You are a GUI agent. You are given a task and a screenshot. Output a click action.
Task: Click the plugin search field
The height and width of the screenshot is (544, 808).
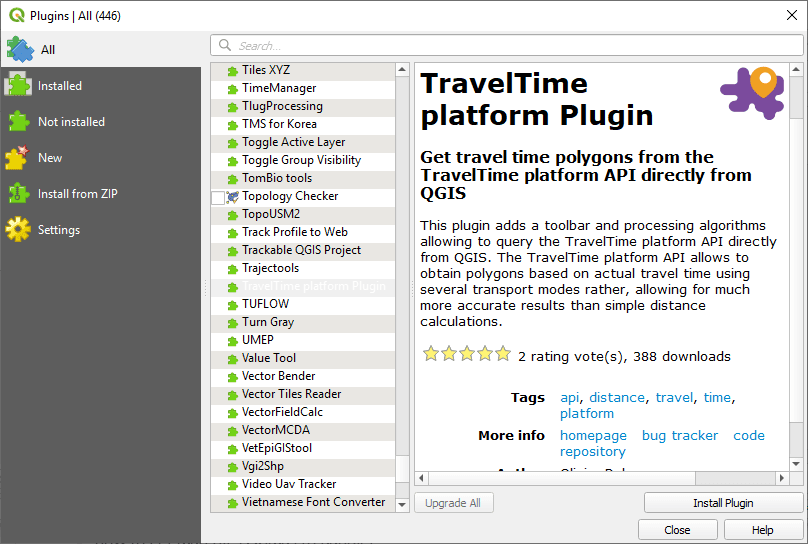click(510, 45)
